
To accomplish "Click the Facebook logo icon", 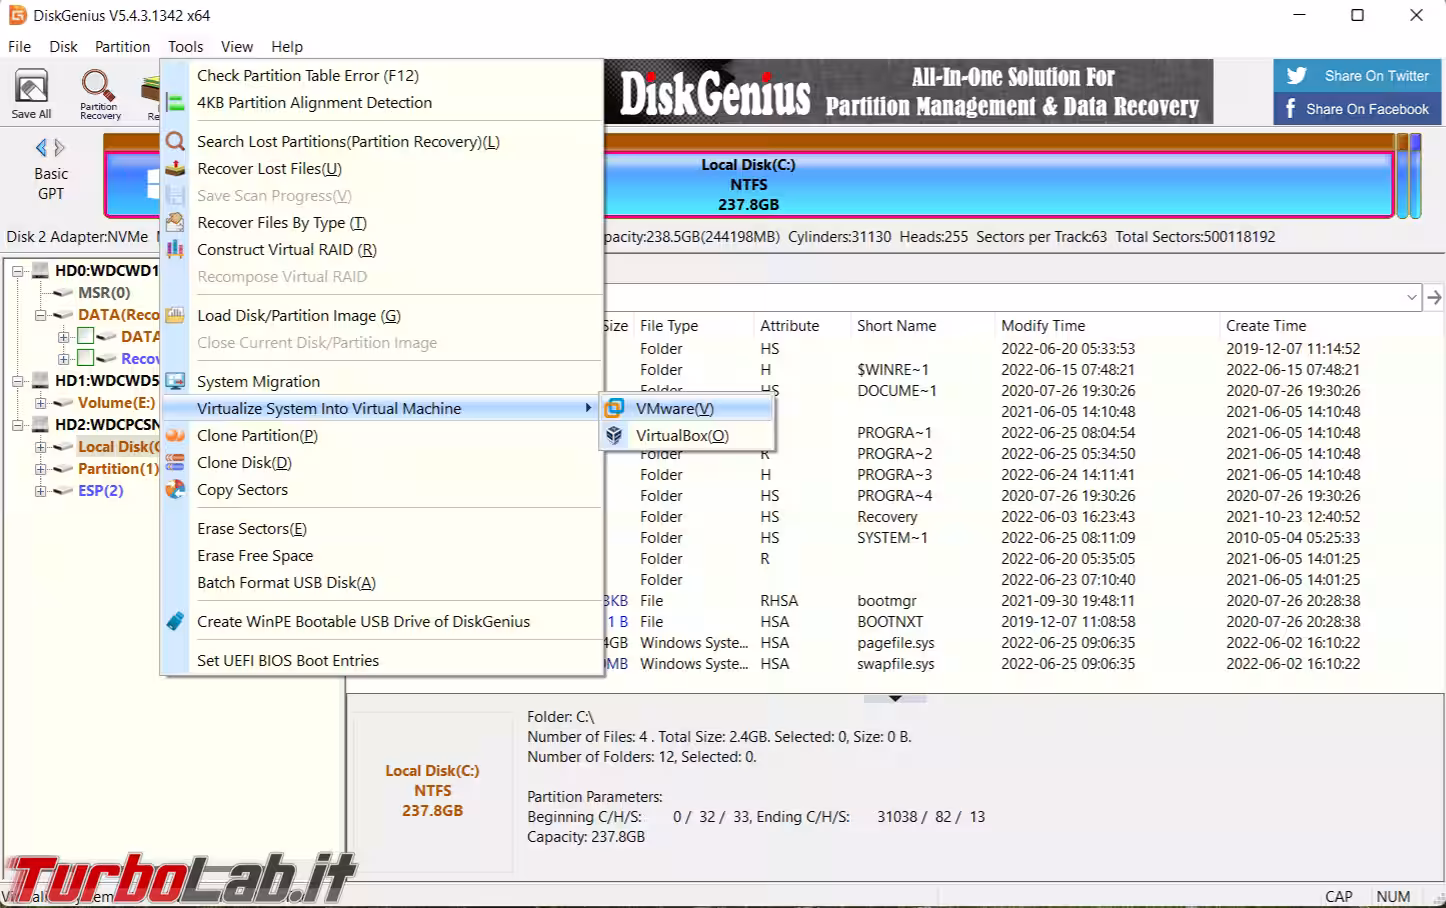I will click(x=1291, y=109).
